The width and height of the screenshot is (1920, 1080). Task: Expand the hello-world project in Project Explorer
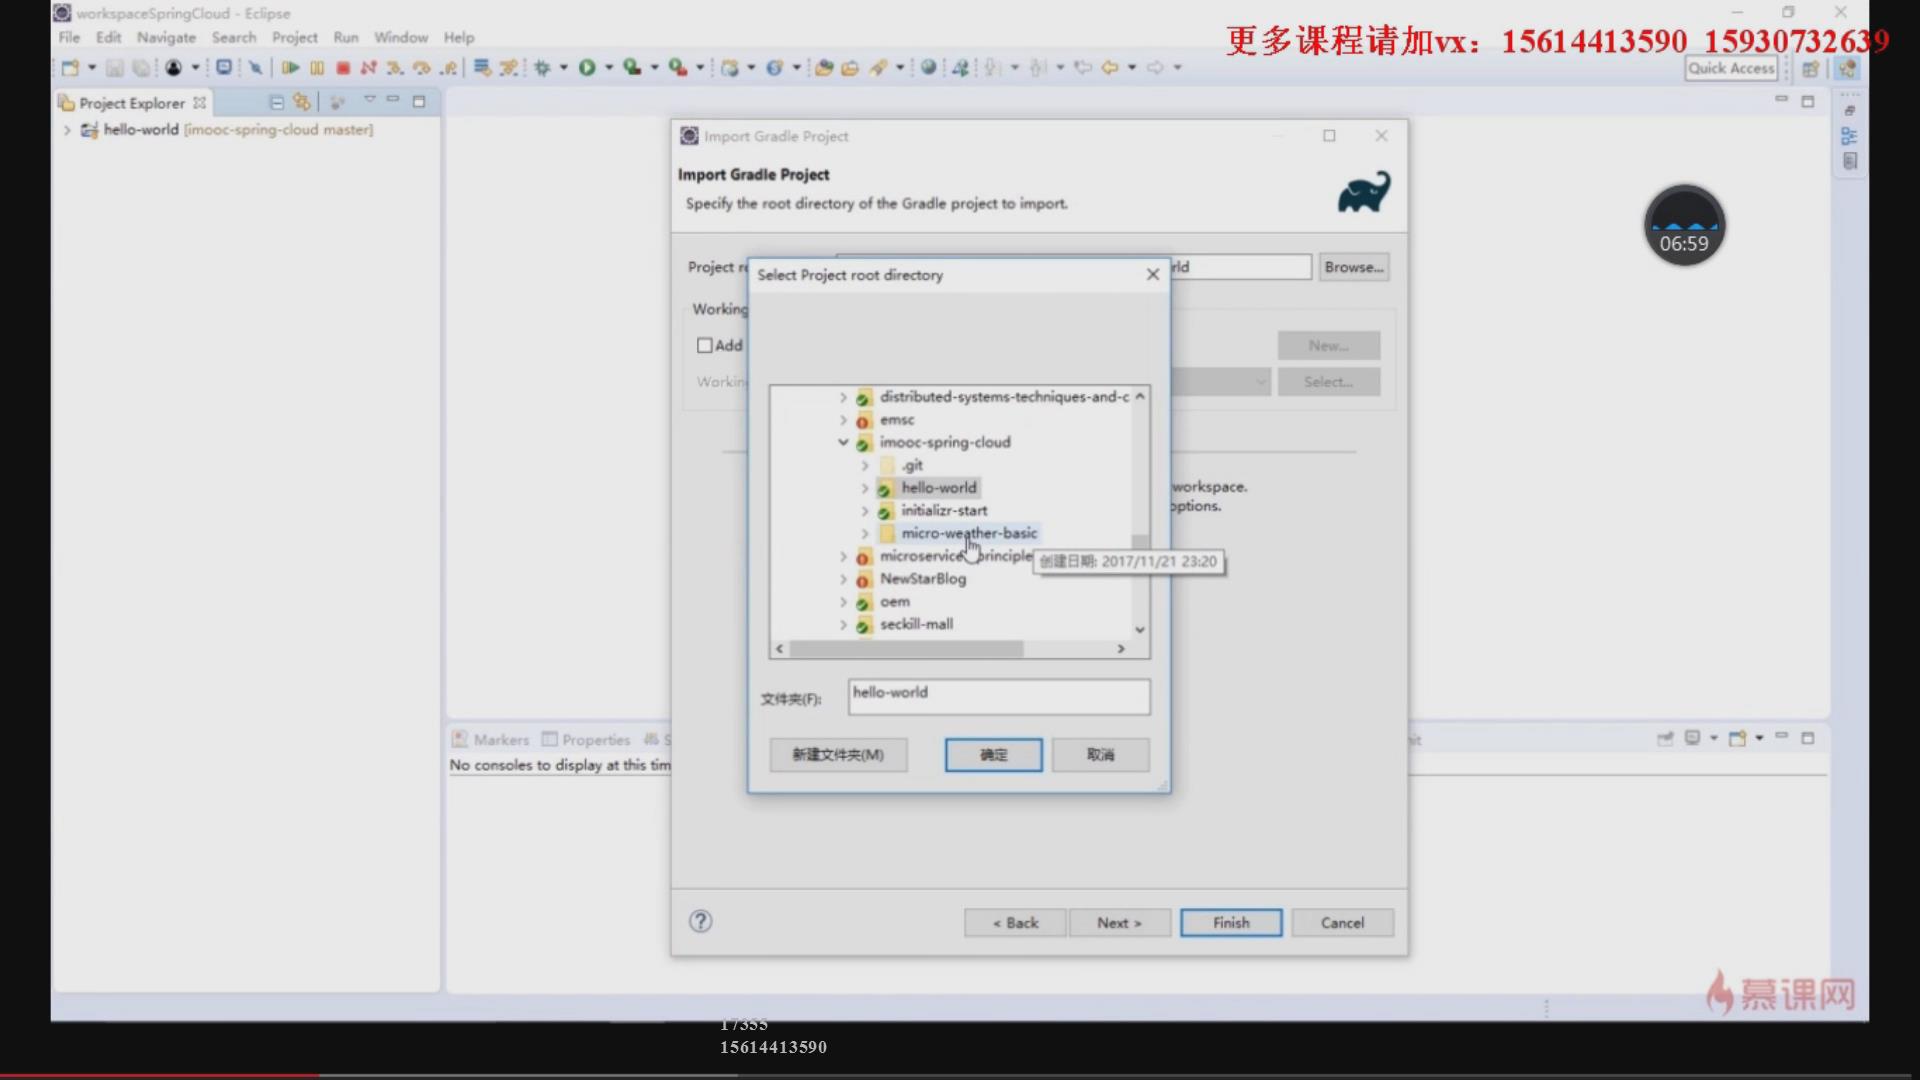pyautogui.click(x=67, y=130)
